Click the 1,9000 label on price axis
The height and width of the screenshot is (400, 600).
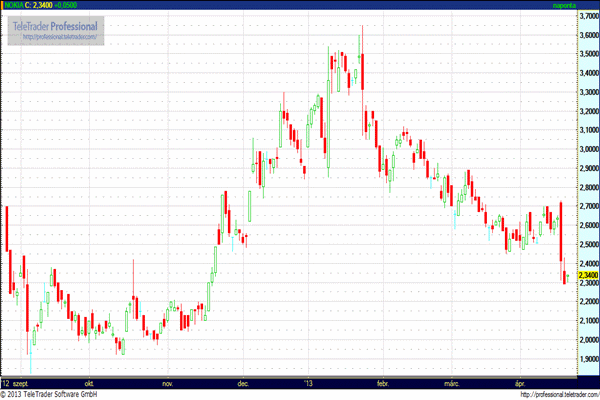click(x=588, y=359)
